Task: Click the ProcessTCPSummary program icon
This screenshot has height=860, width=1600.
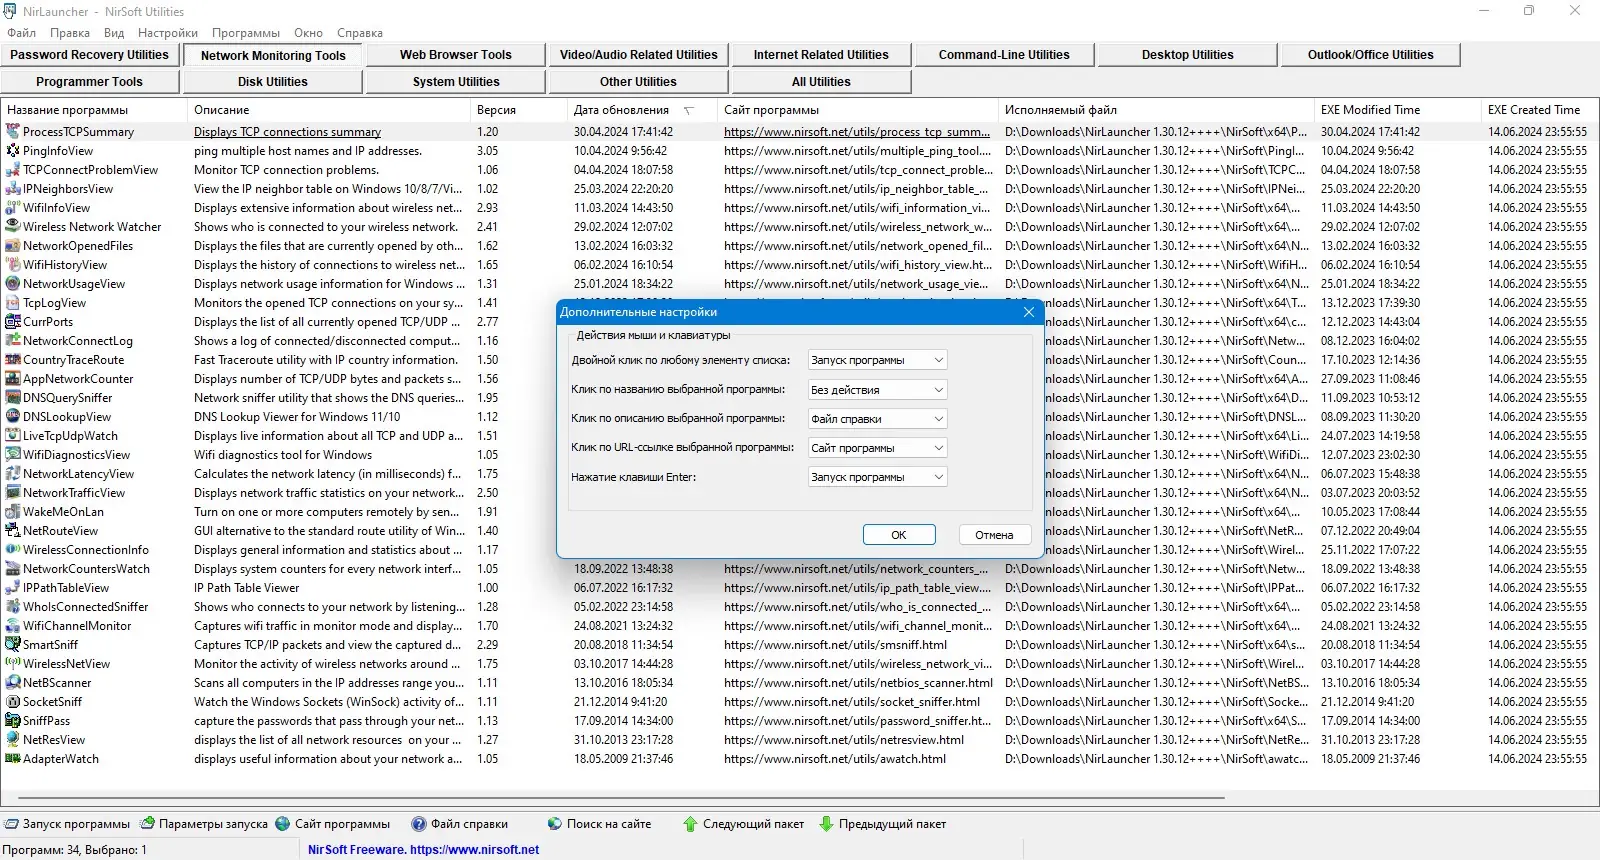Action: coord(12,131)
